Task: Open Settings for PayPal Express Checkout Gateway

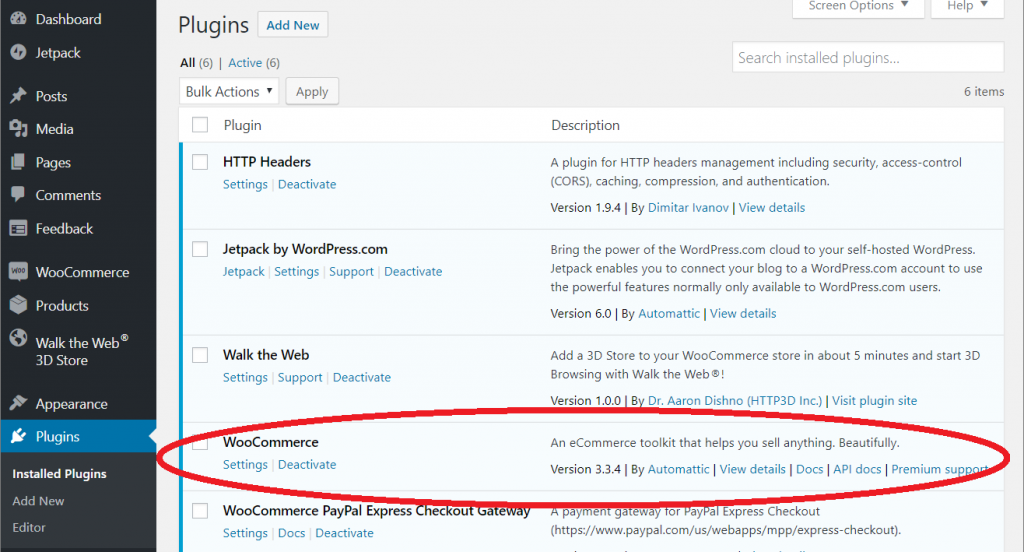Action: pyautogui.click(x=245, y=533)
